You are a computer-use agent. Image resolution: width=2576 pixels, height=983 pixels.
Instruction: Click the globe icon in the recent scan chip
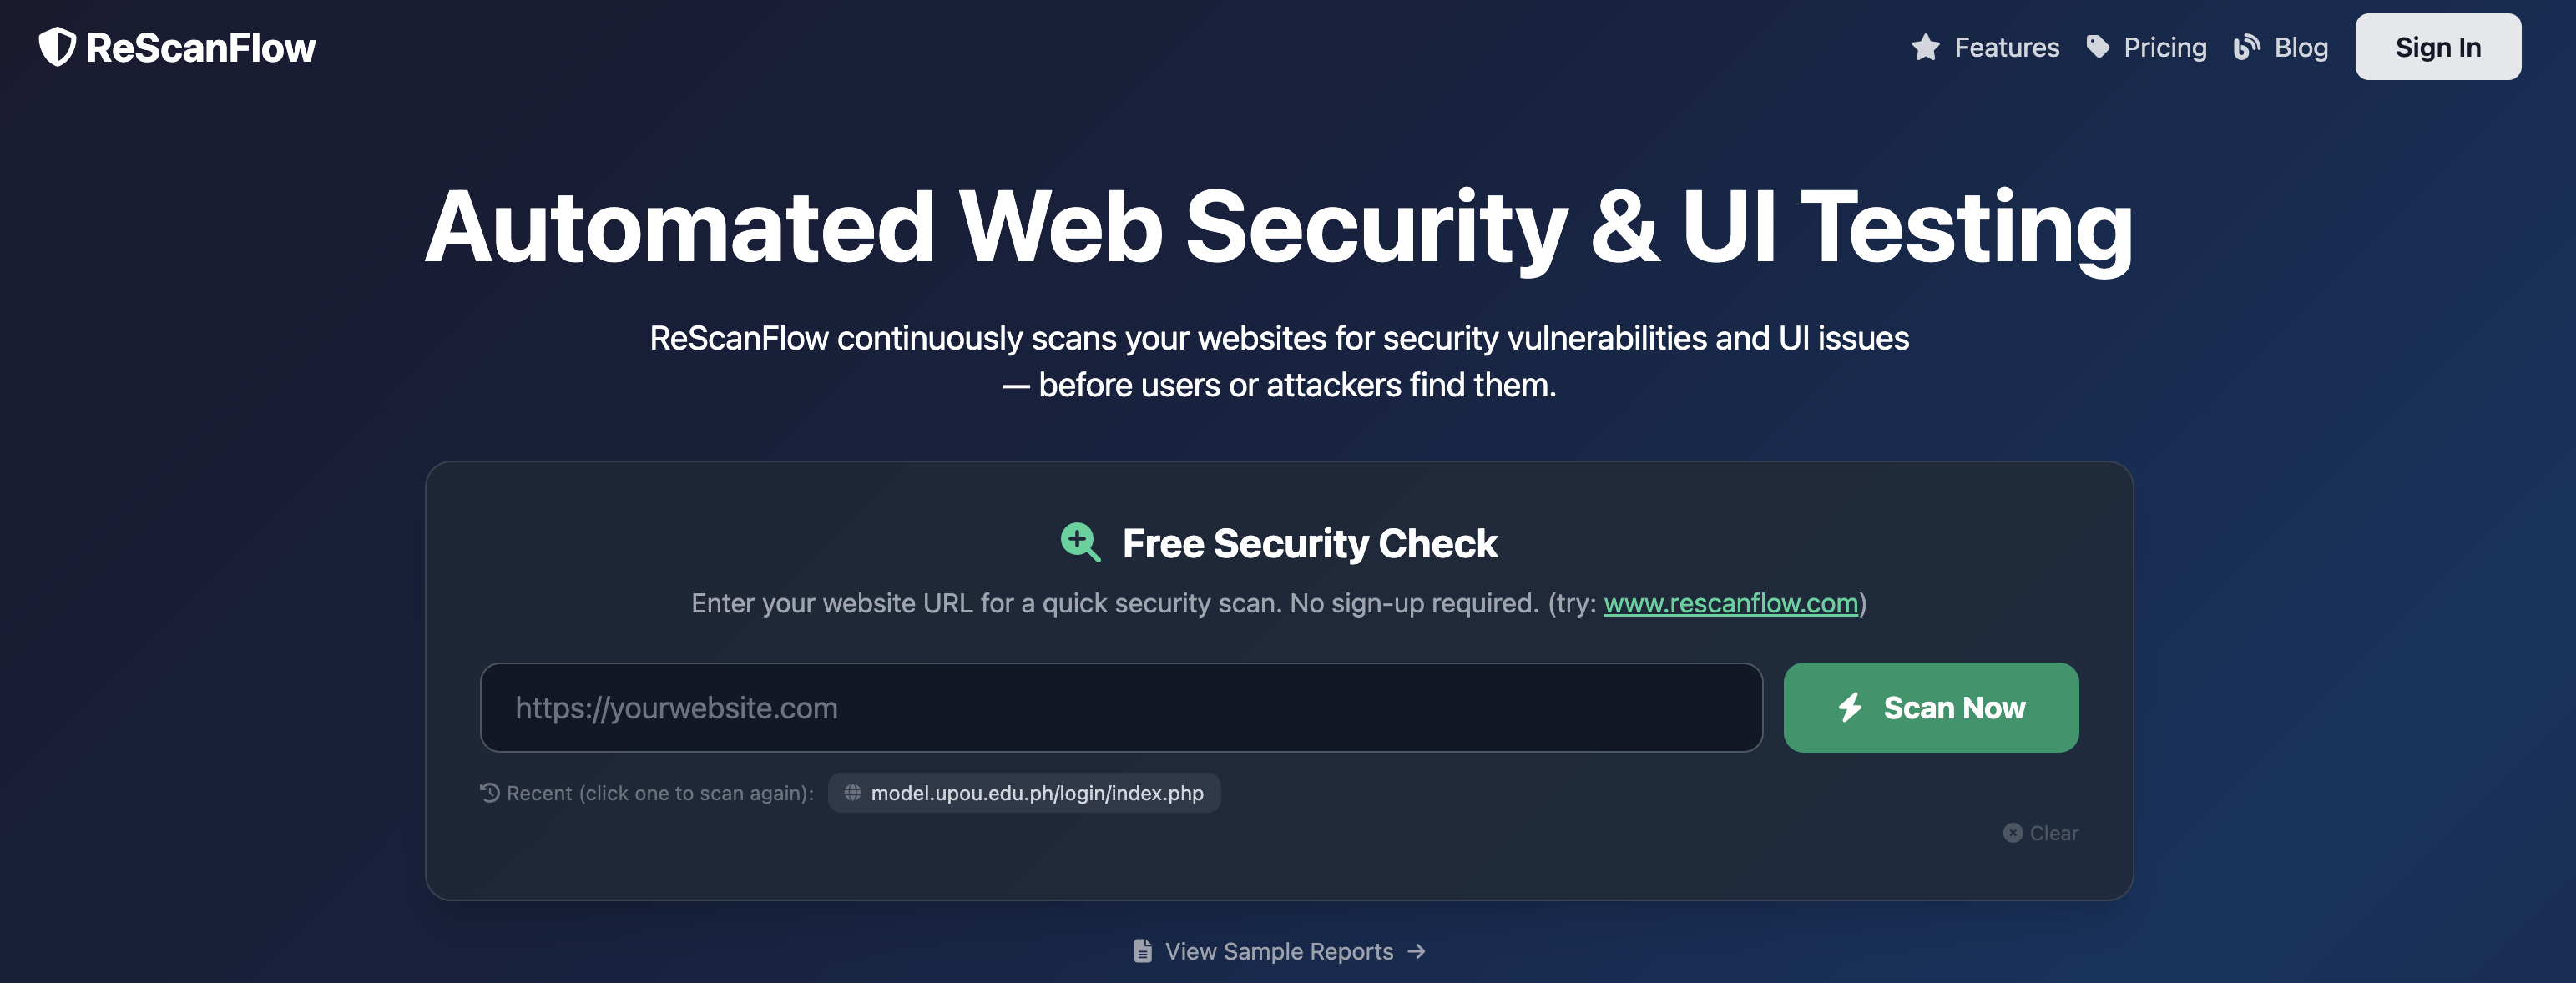point(853,793)
